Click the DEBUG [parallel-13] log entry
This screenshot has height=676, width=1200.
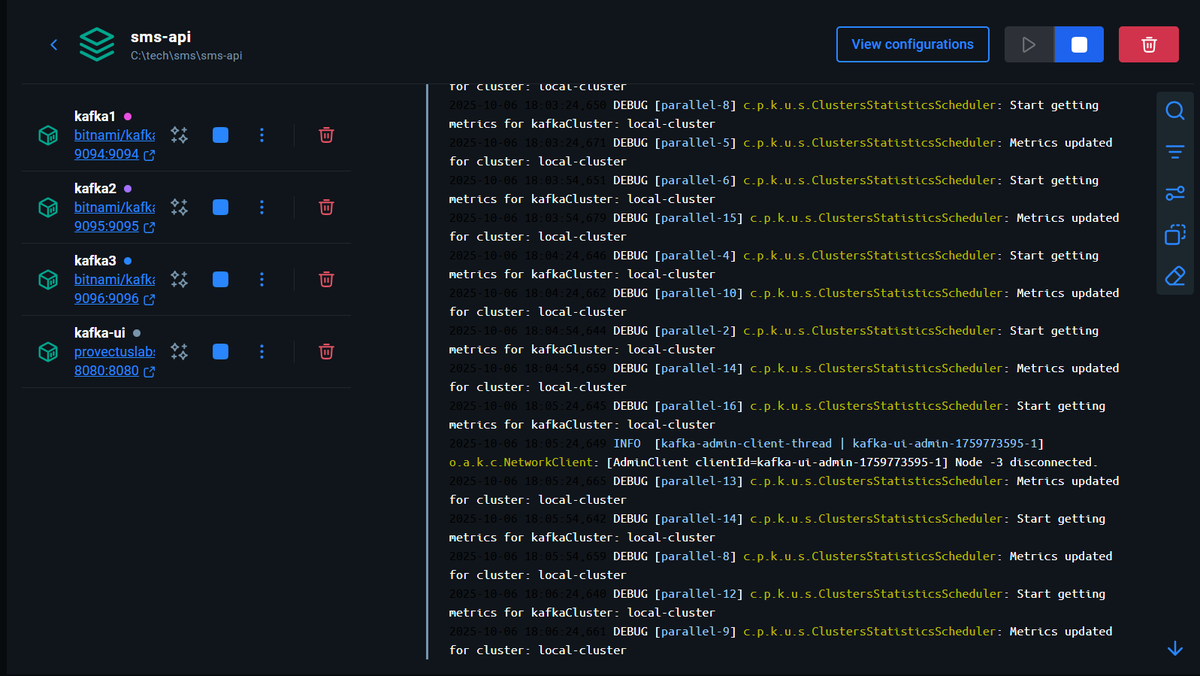(x=784, y=490)
